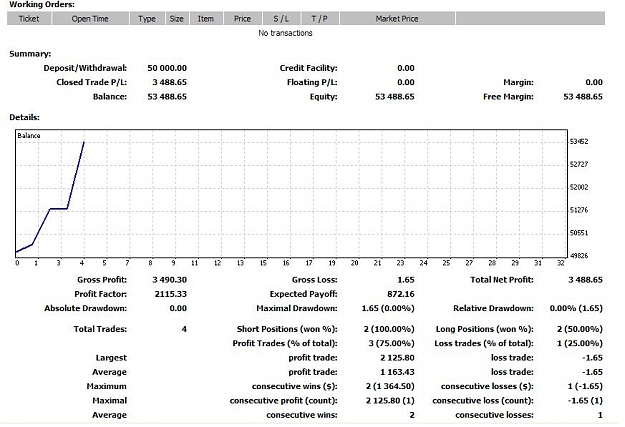Click the Absolute Drawdown value
The width and height of the screenshot is (625, 427).
click(x=178, y=308)
